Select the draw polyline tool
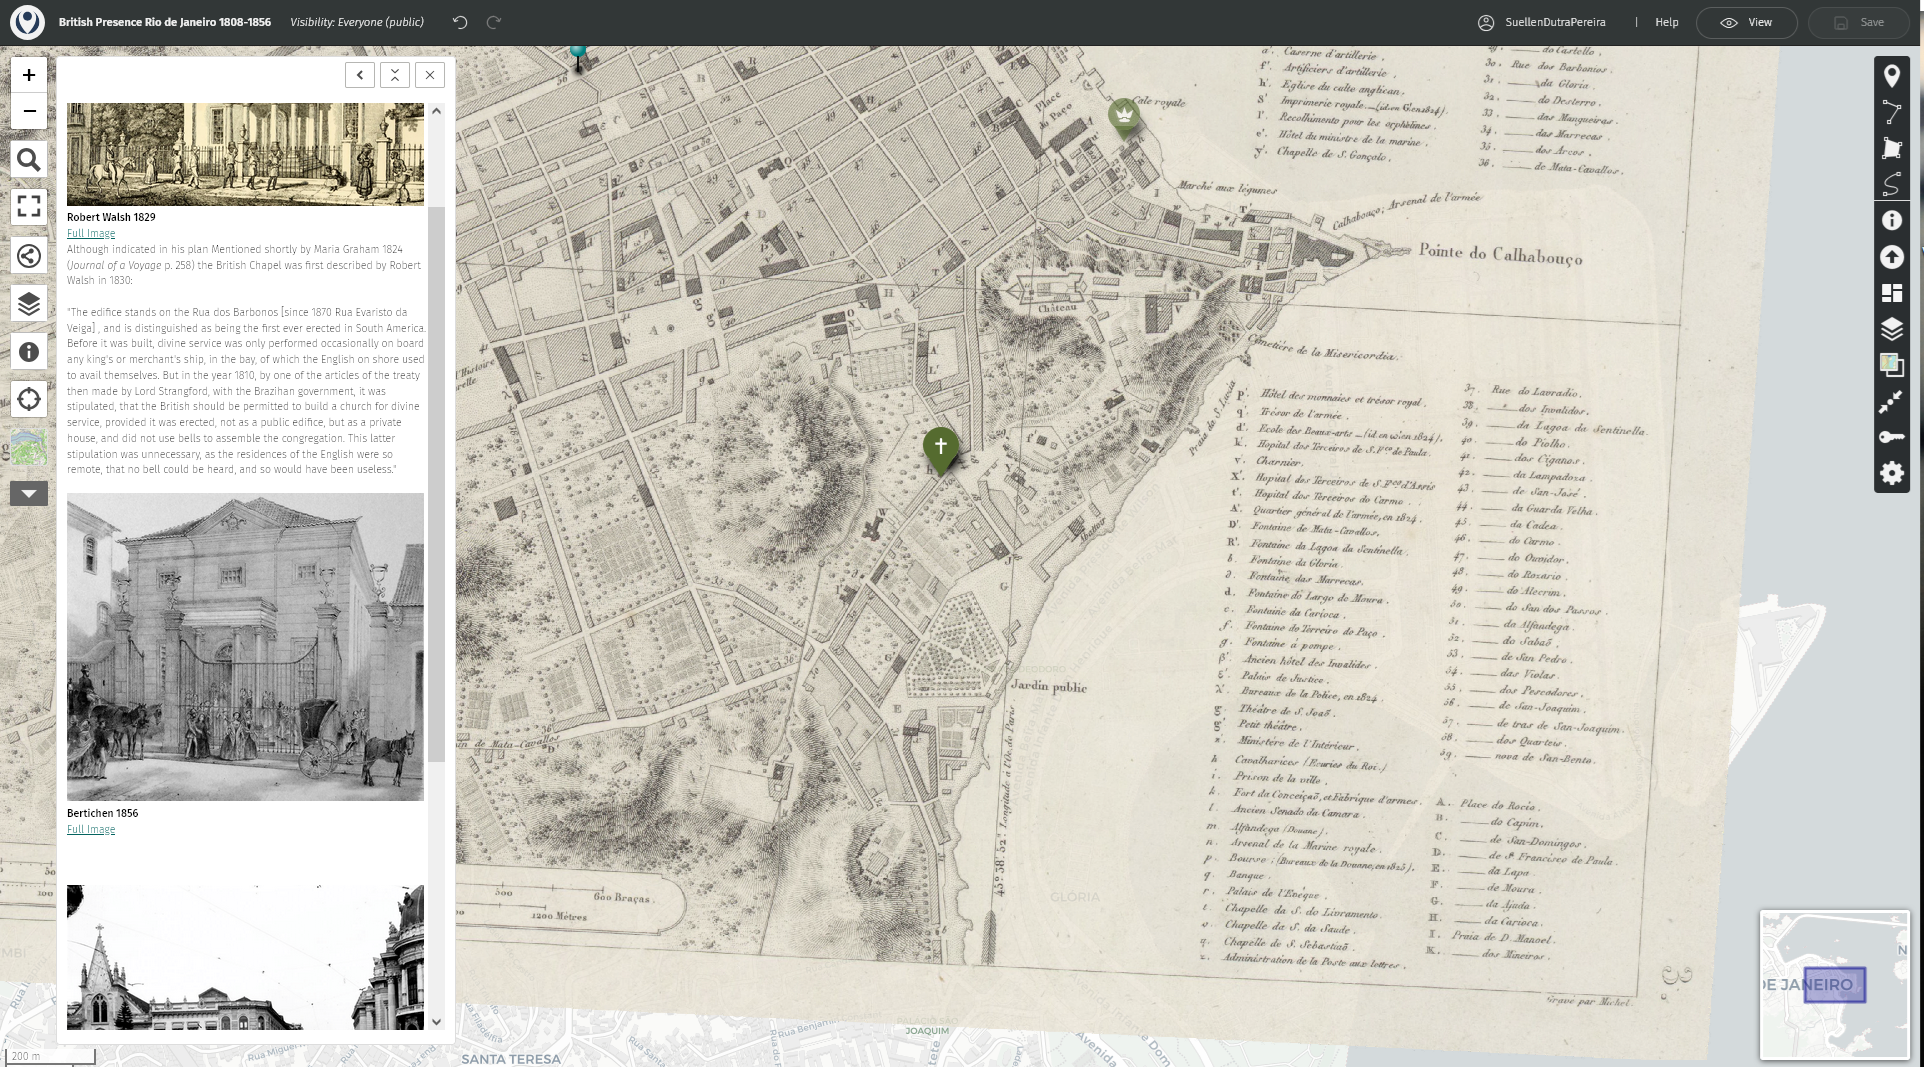The image size is (1924, 1067). click(x=1891, y=112)
